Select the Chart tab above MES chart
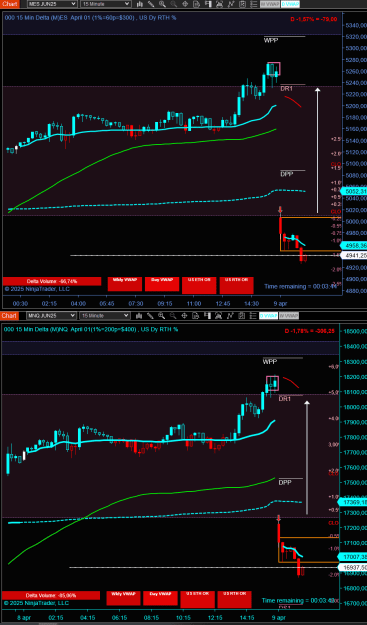The height and width of the screenshot is (625, 367). (x=10, y=4)
